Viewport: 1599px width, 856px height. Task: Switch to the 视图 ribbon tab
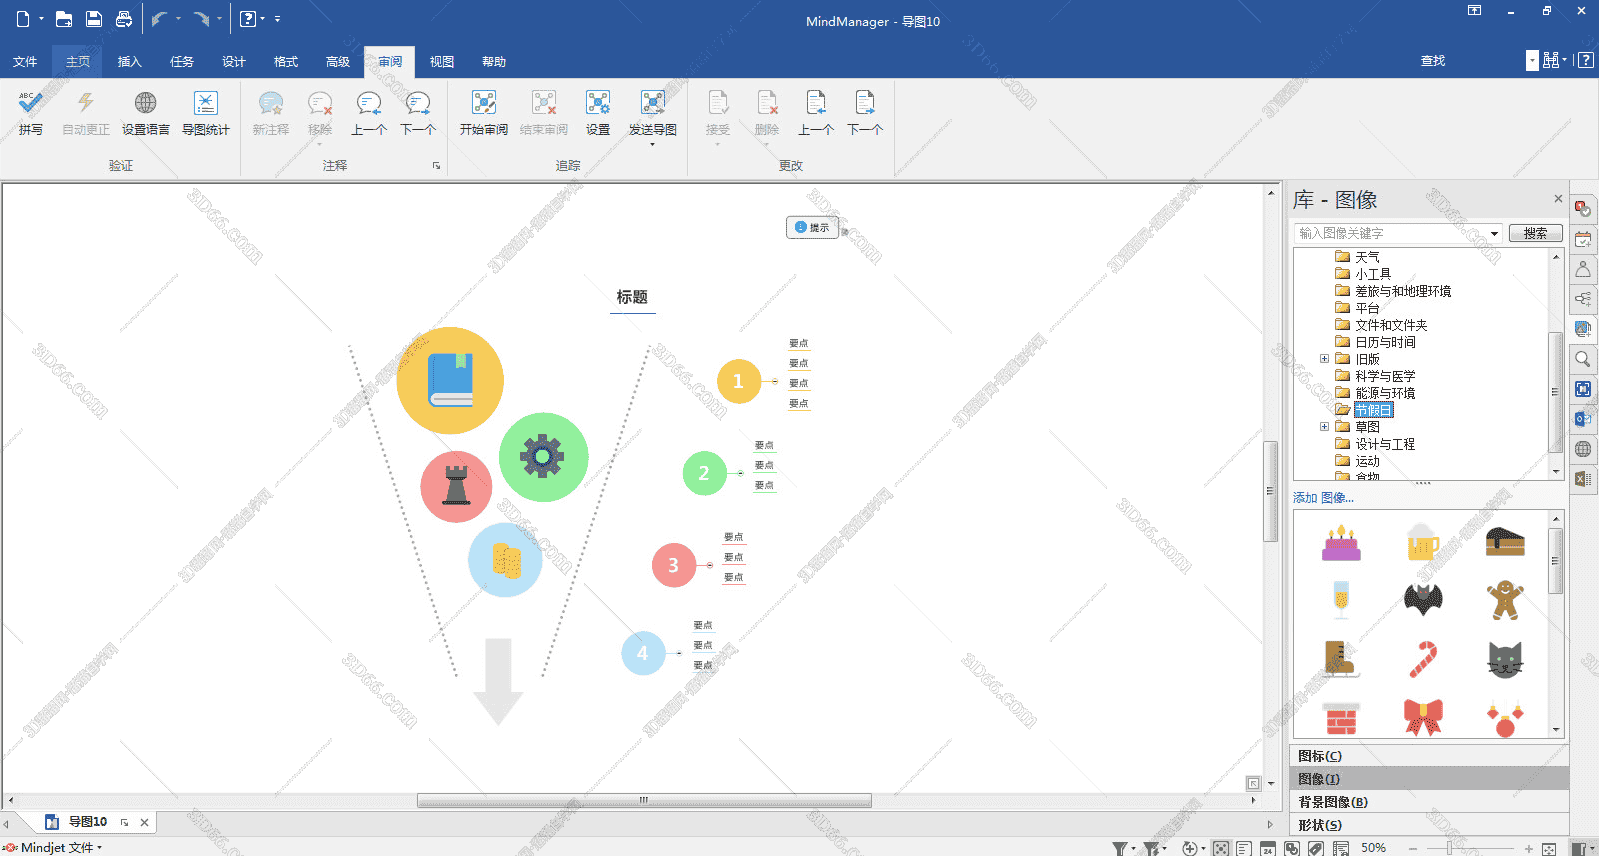(x=441, y=62)
